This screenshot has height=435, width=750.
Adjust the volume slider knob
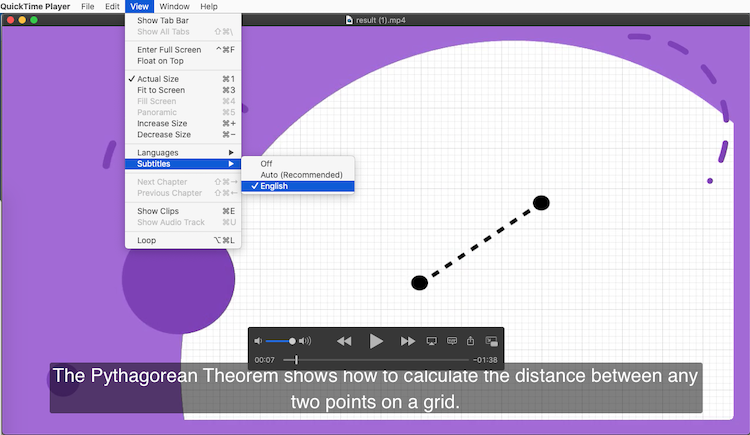292,341
